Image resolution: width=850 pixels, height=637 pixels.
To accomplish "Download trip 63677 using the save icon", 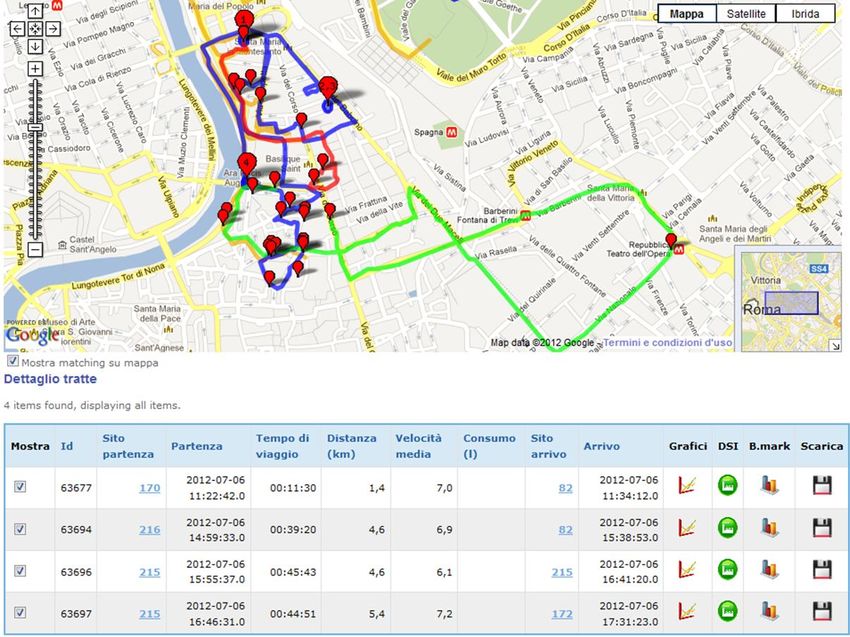I will coord(822,486).
